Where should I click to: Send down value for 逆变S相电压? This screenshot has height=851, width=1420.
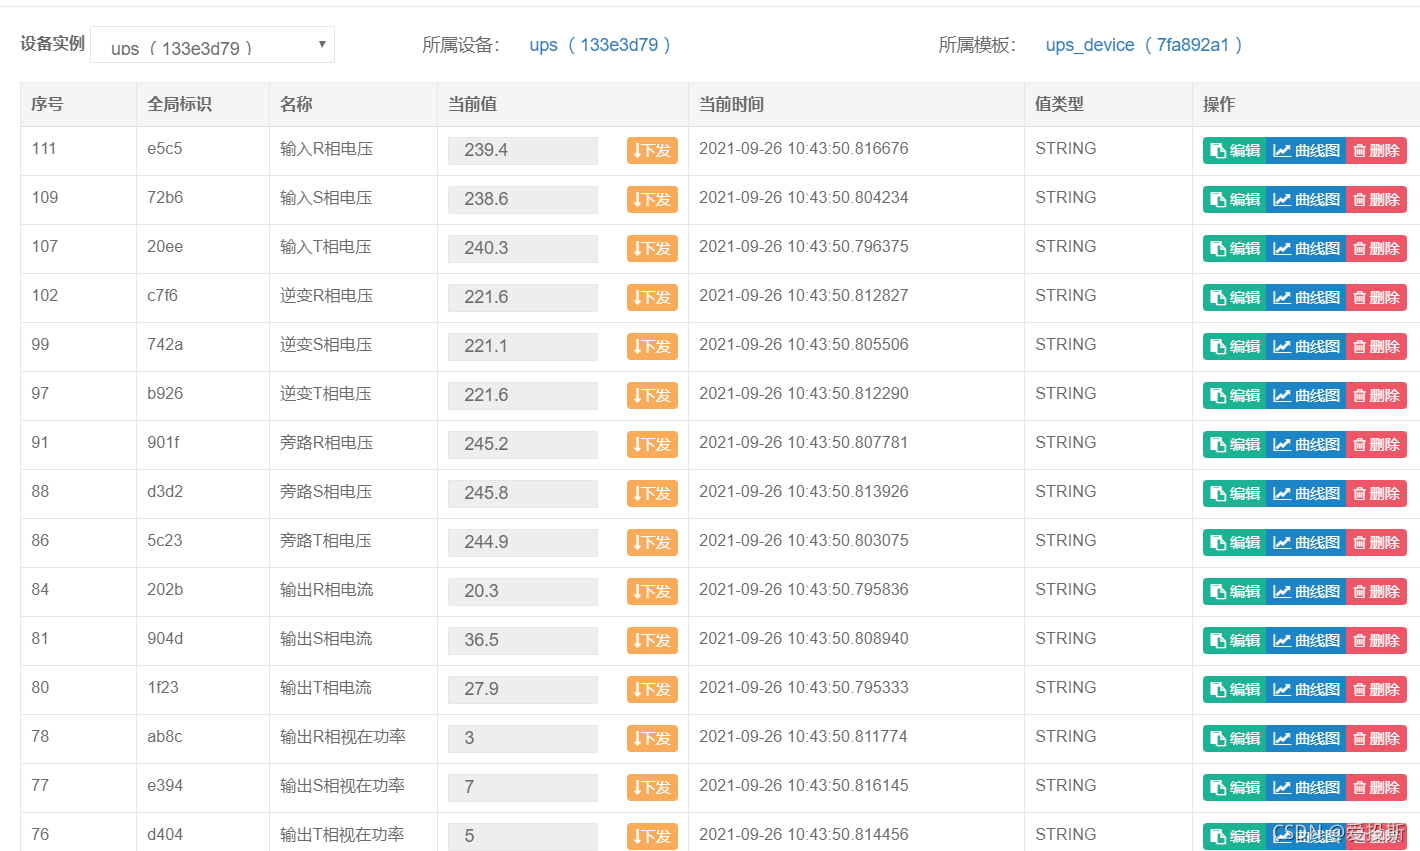coord(652,346)
